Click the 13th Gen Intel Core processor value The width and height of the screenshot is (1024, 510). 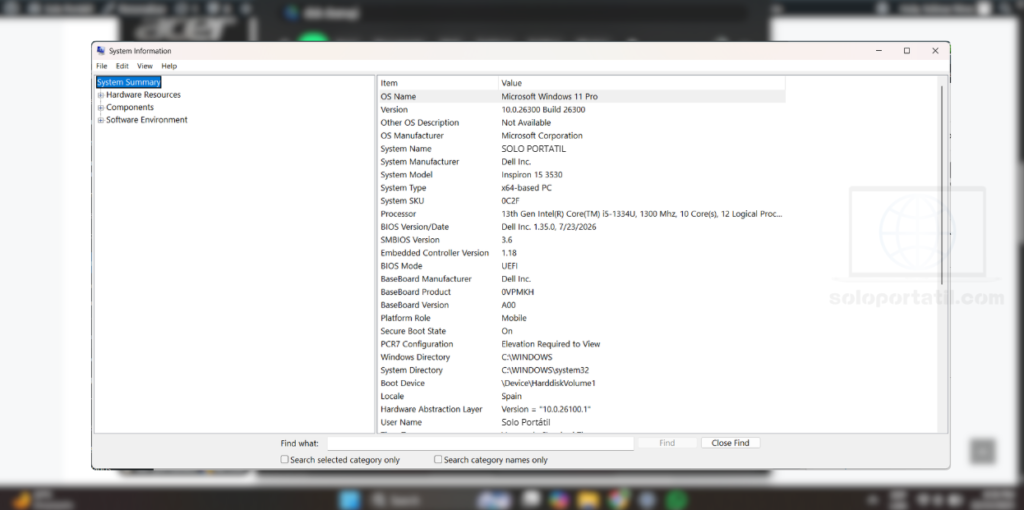pos(641,214)
